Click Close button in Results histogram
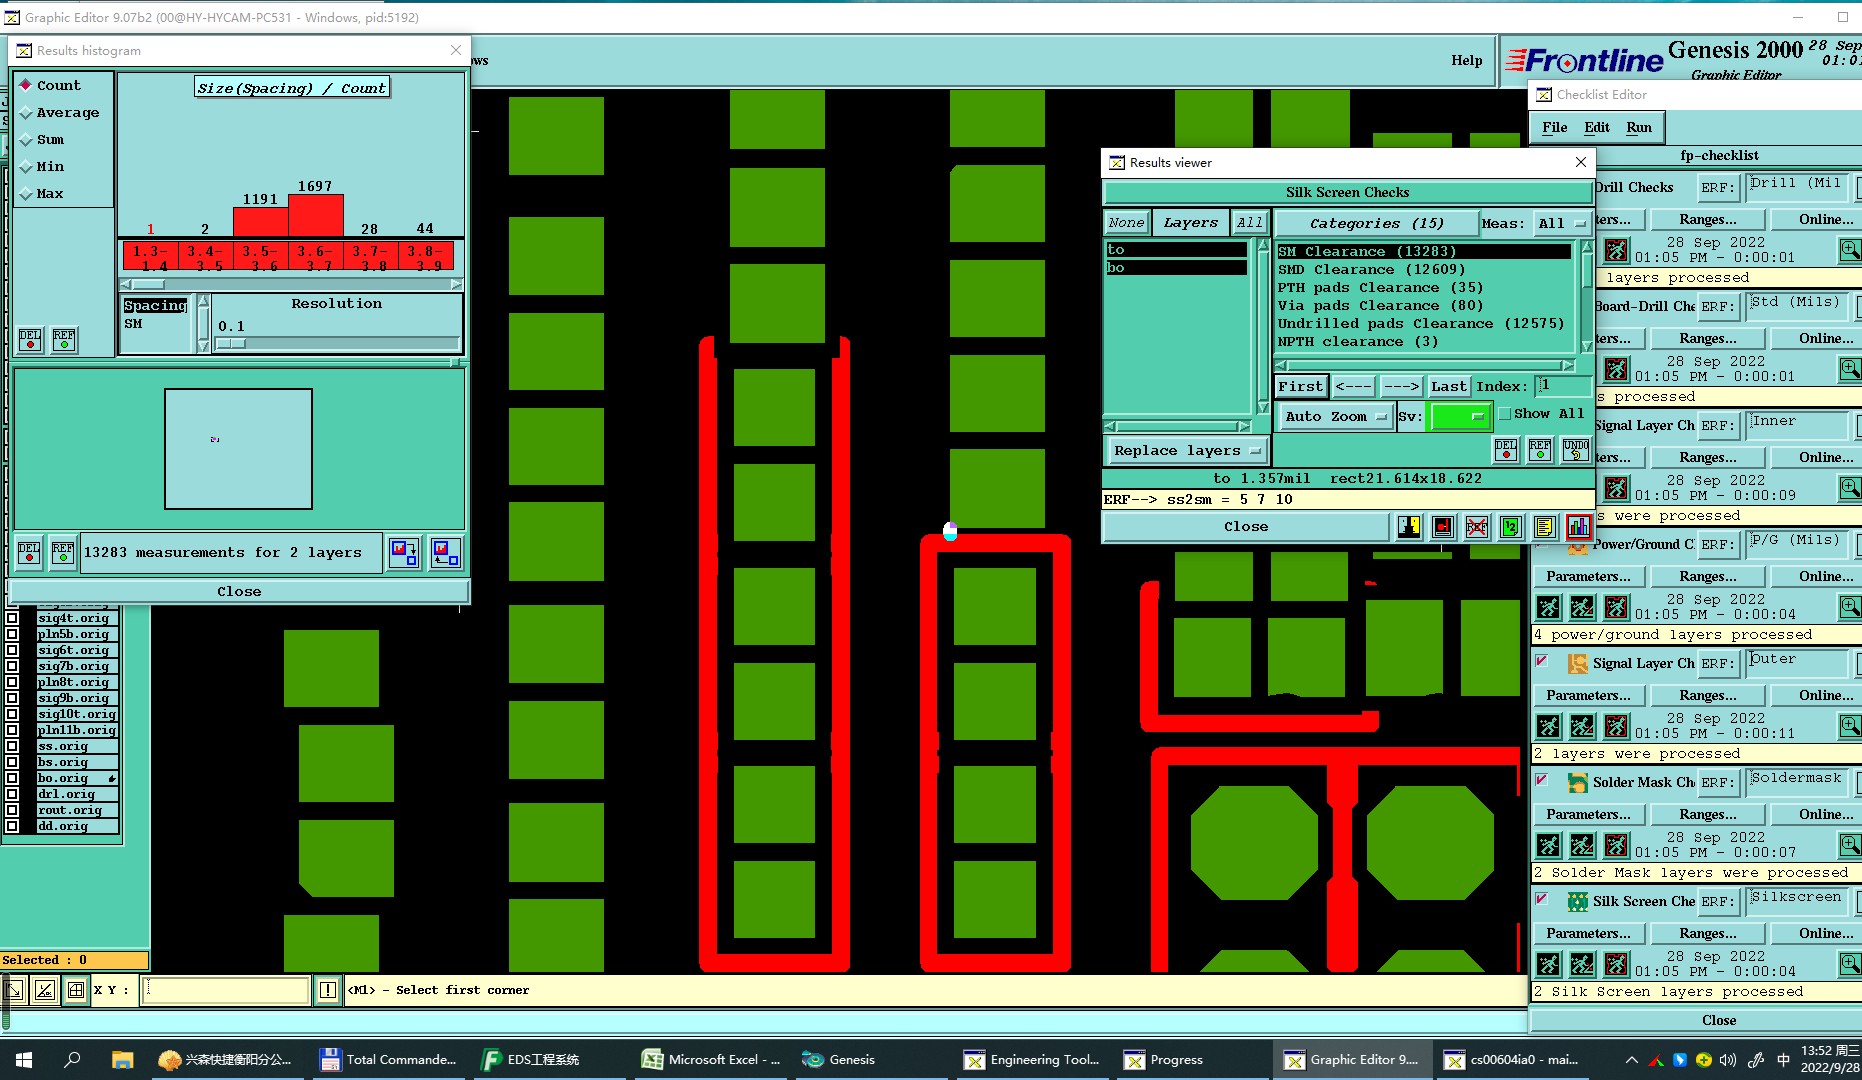 tap(239, 592)
